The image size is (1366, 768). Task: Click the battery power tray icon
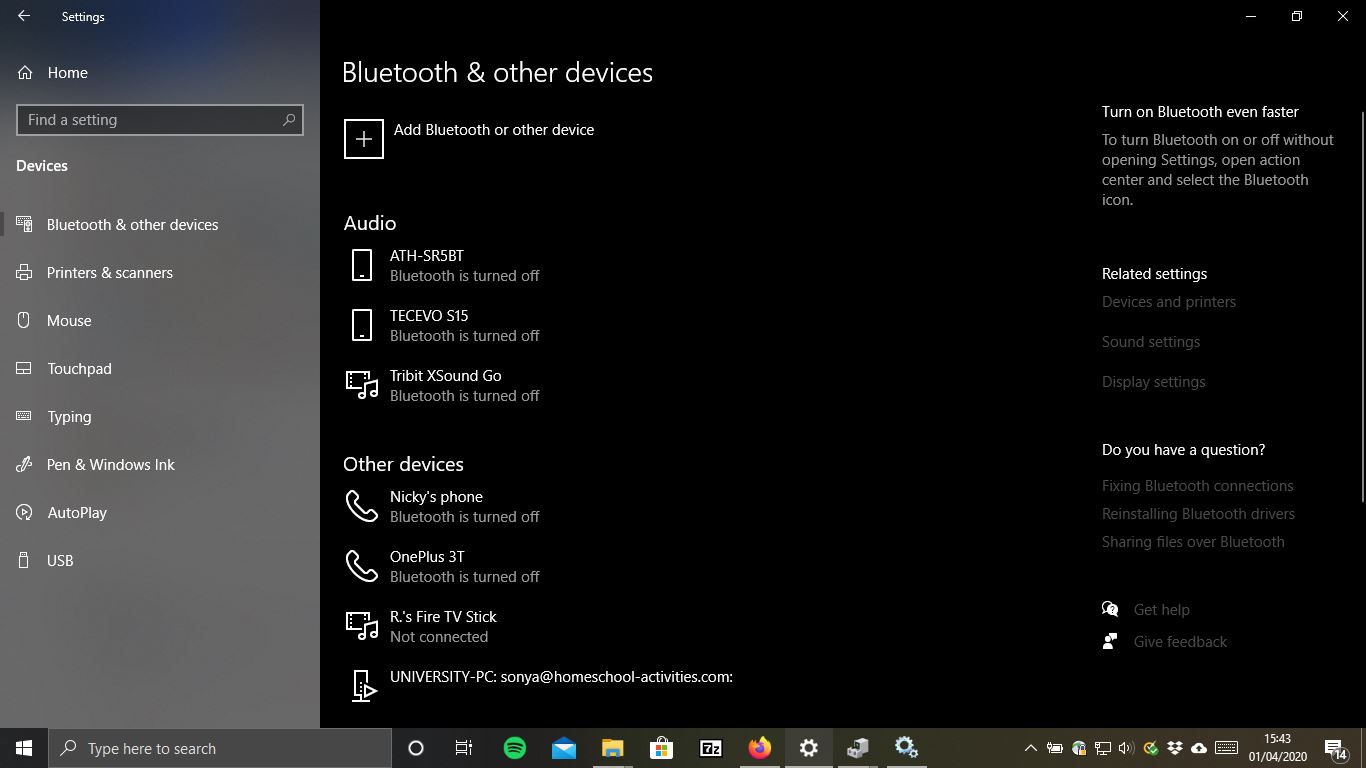click(1054, 748)
